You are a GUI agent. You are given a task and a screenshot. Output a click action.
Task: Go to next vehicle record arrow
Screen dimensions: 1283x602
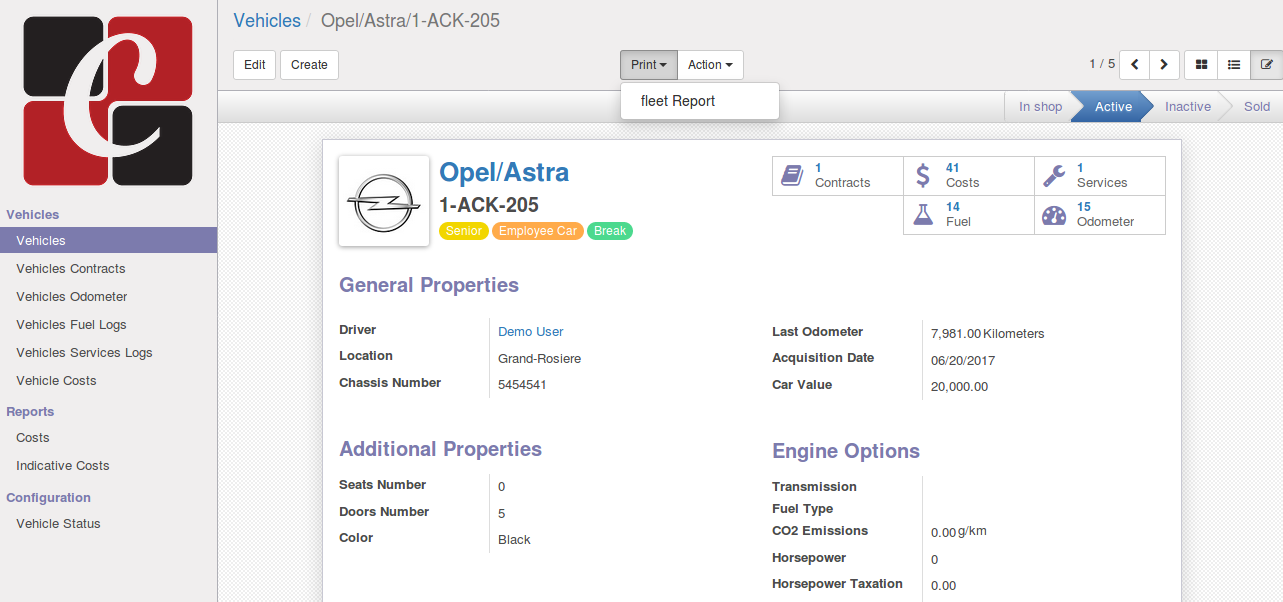click(1164, 65)
